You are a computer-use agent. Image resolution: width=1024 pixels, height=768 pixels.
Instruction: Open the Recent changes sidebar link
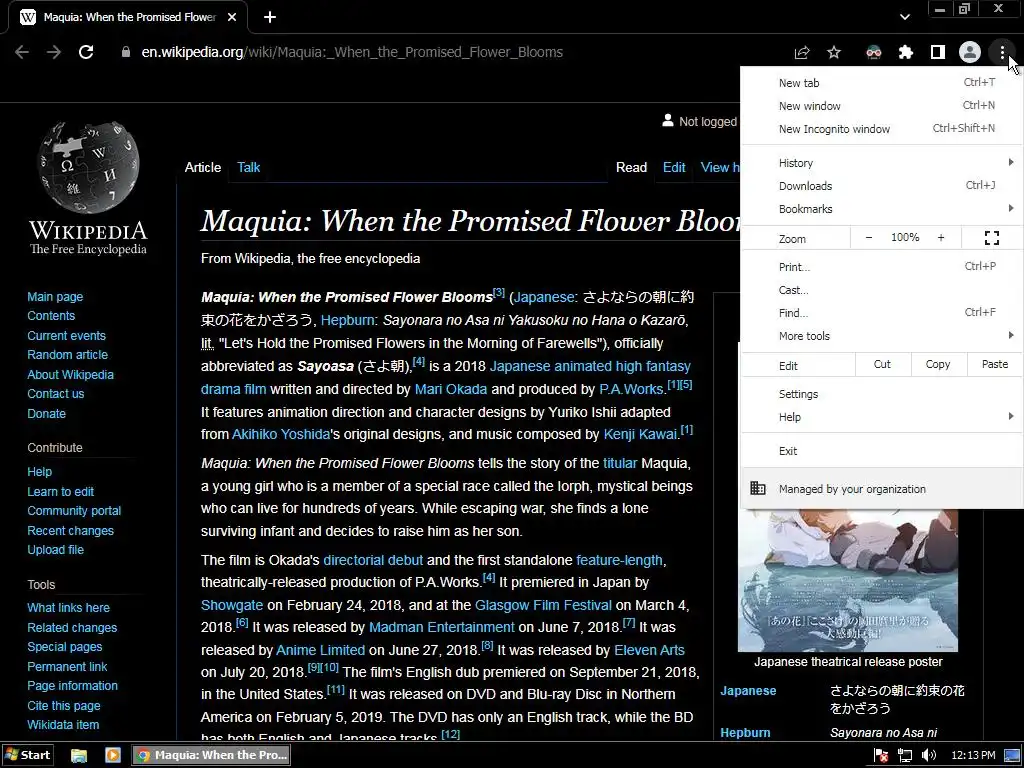[x=70, y=530]
